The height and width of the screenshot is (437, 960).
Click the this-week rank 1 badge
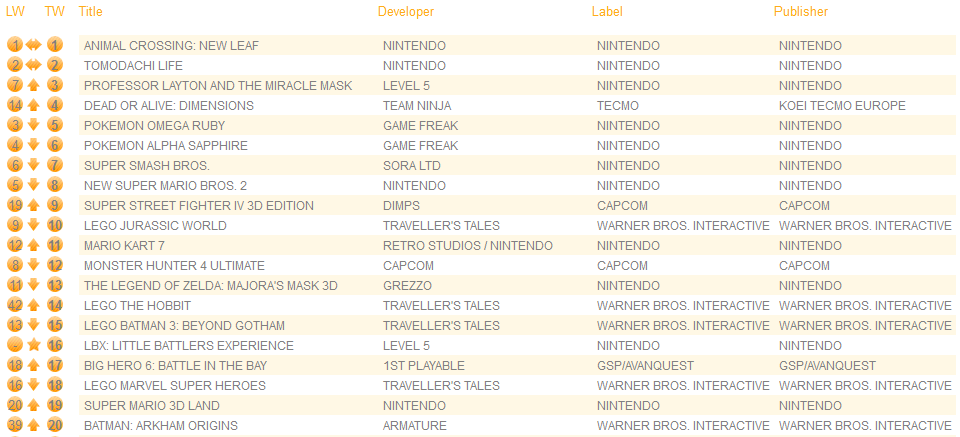55,45
